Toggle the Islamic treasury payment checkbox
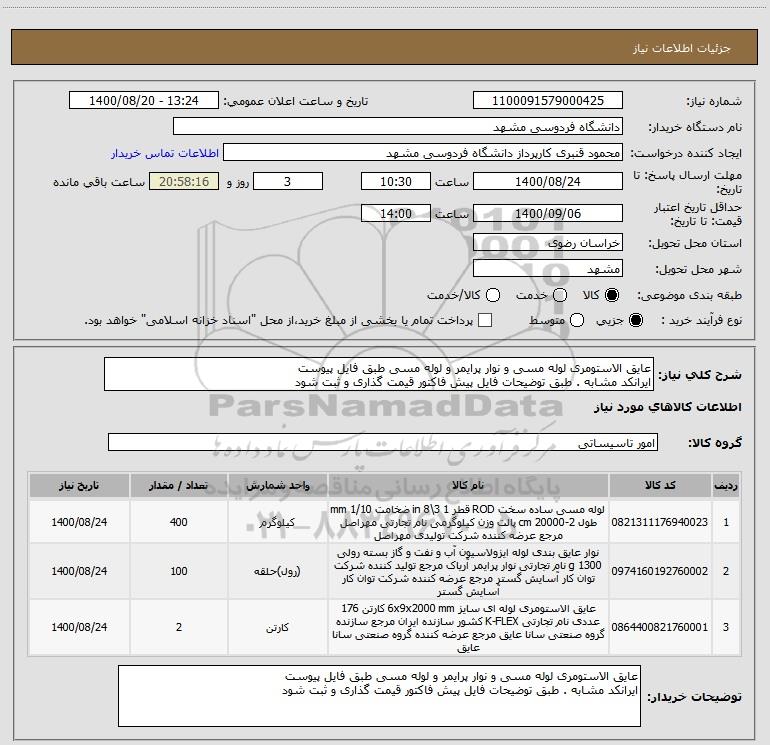Image resolution: width=770 pixels, height=745 pixels. tap(485, 320)
